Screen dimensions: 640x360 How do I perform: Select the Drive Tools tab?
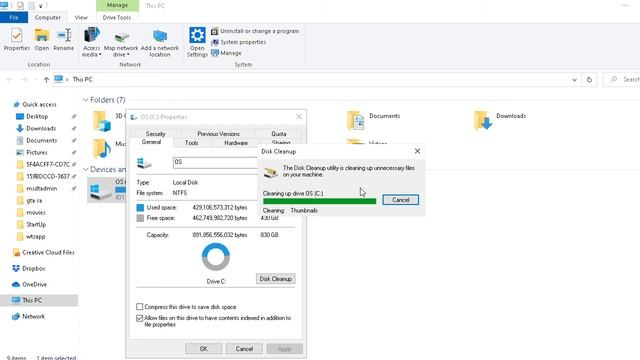tap(117, 18)
